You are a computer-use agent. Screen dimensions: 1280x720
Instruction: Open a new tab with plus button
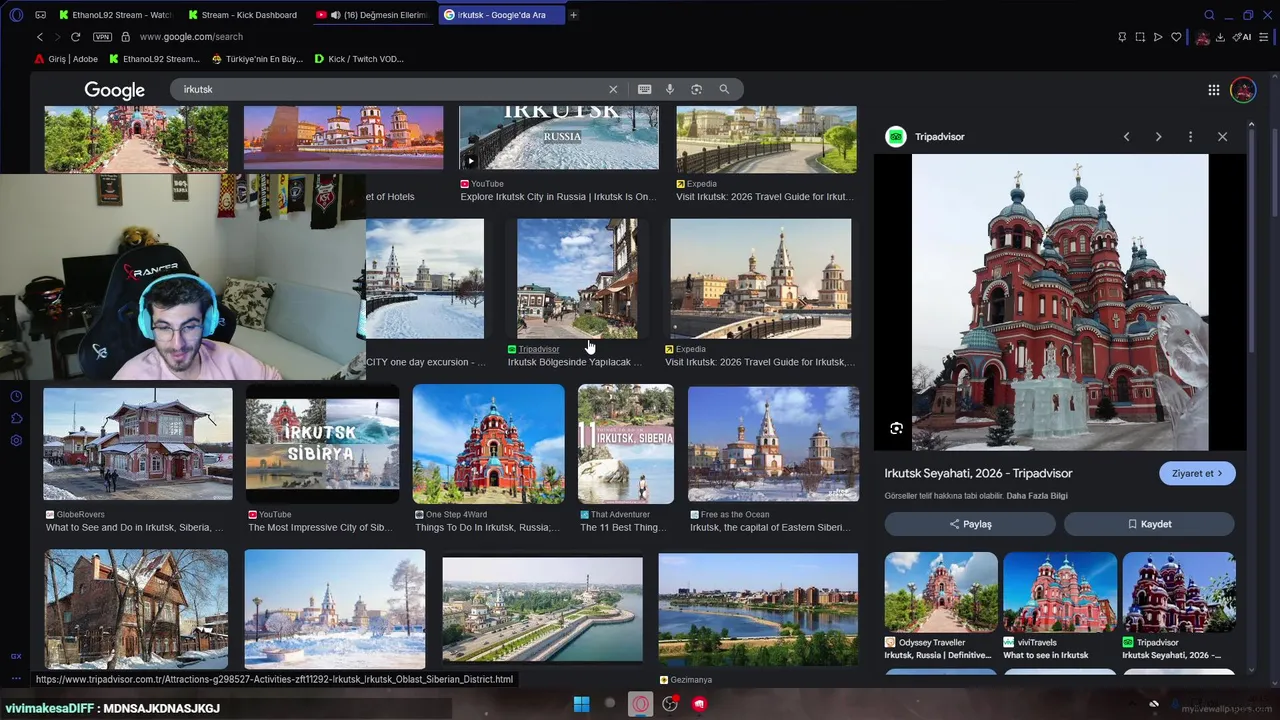(573, 15)
